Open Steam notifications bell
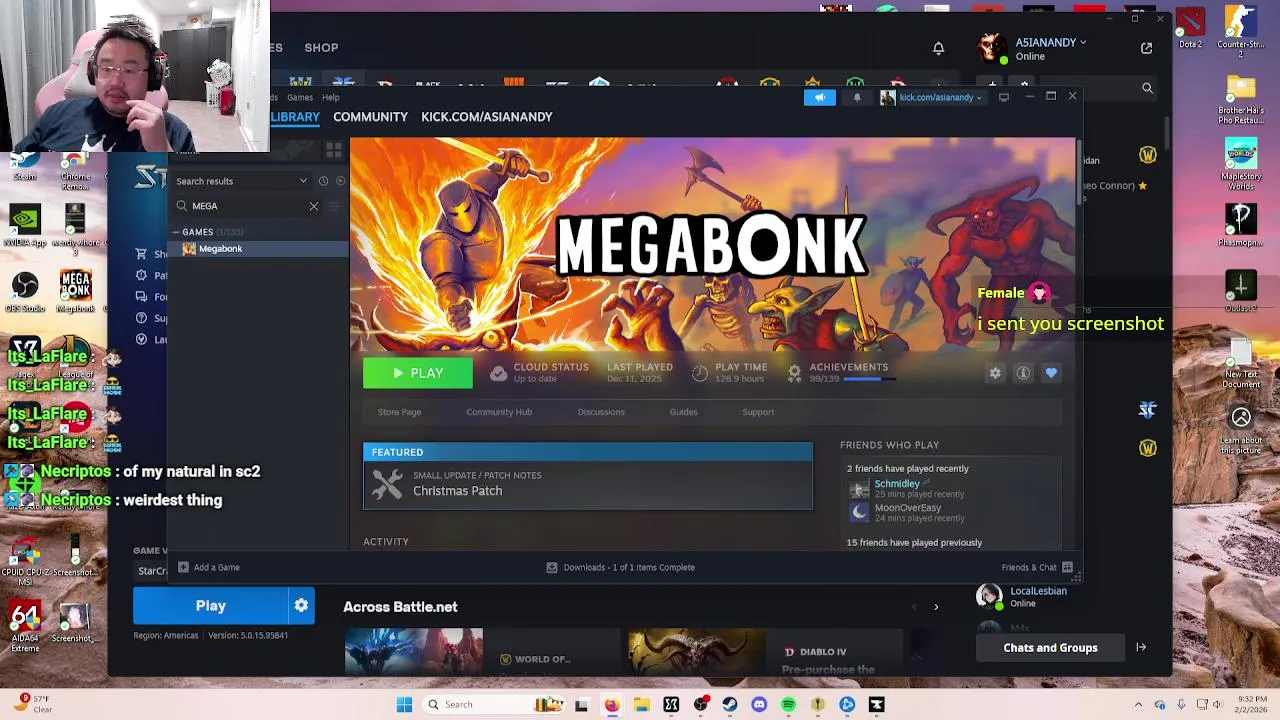This screenshot has width=1280, height=720. [x=857, y=97]
